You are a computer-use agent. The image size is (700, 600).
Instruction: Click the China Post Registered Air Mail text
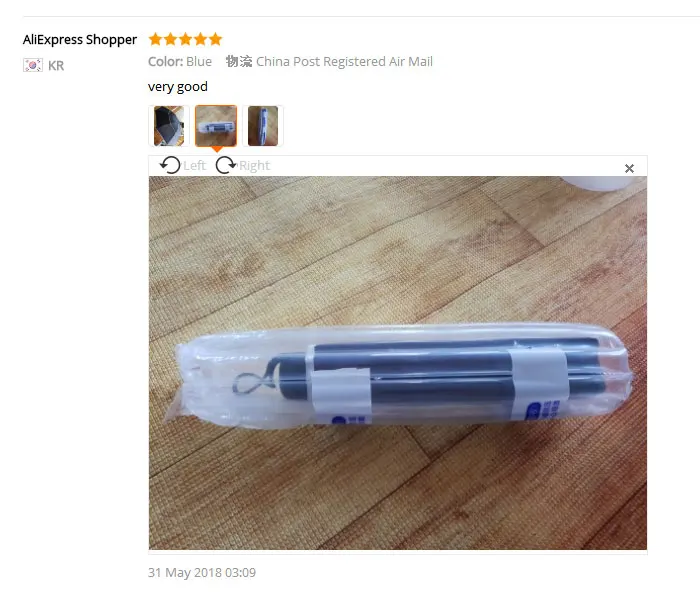(344, 62)
